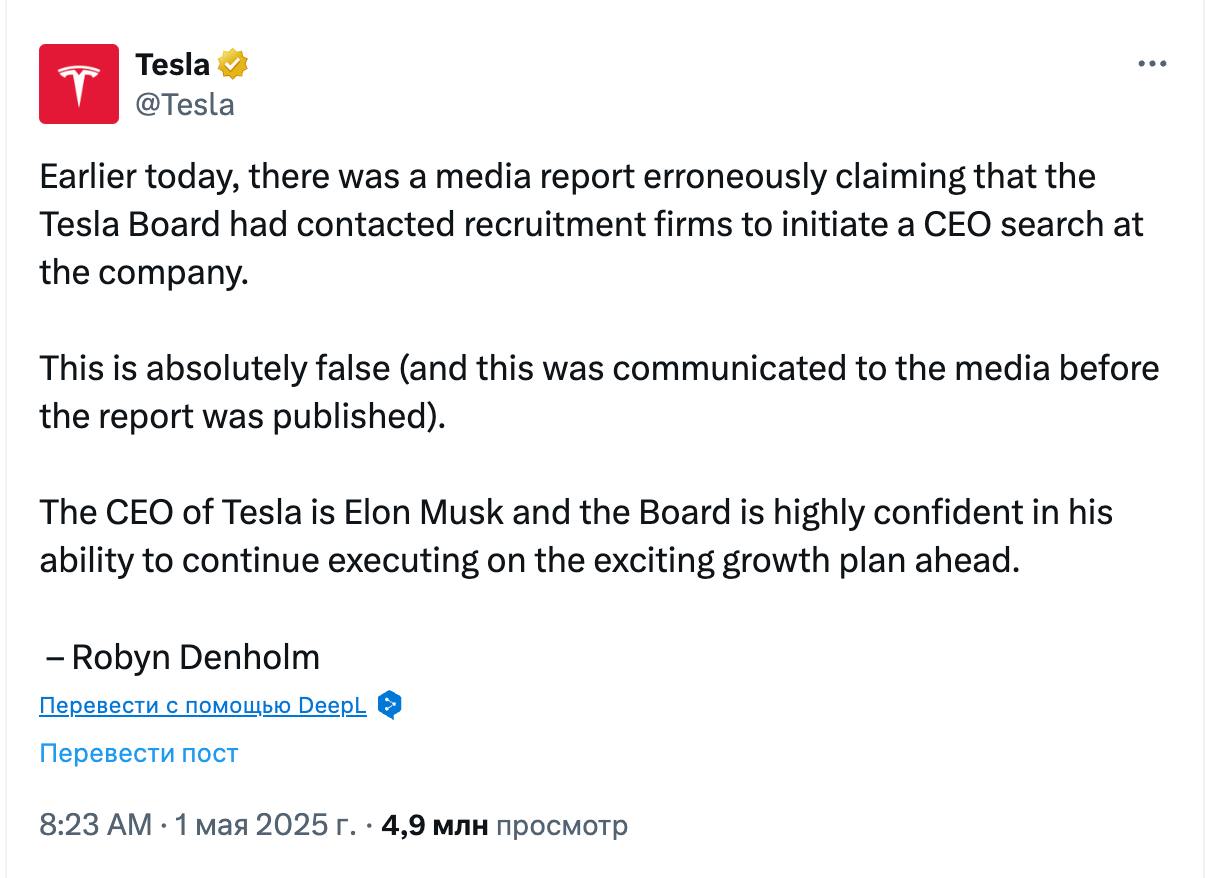1206x878 pixels.
Task: Click the gold verified badge
Action: (233, 65)
